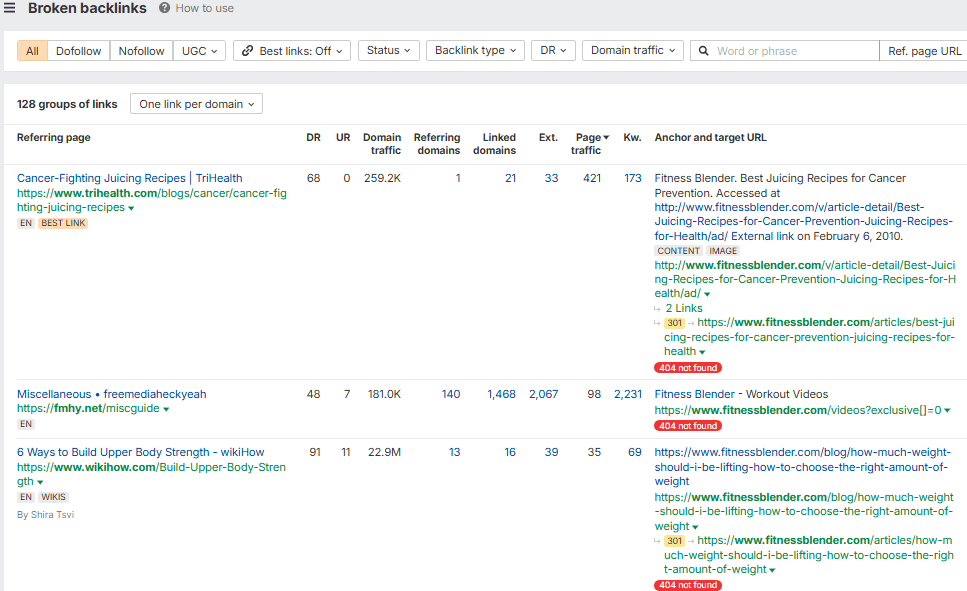Open TriHealth linked domains count 21
Viewport: 967px width, 591px height.
(x=510, y=178)
